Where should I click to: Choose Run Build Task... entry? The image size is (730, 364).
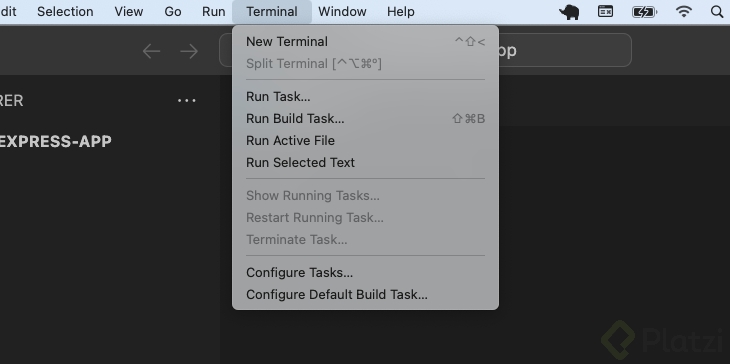click(x=365, y=118)
